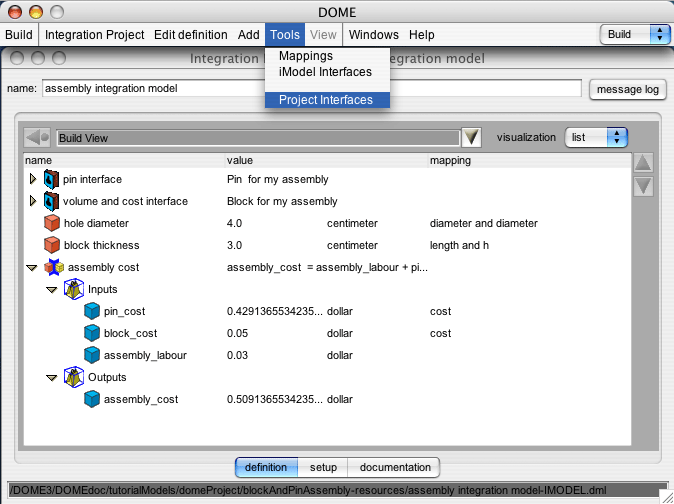This screenshot has height=504, width=674.
Task: Choose iModel Interfaces from the Tools menu
Action: 328,72
